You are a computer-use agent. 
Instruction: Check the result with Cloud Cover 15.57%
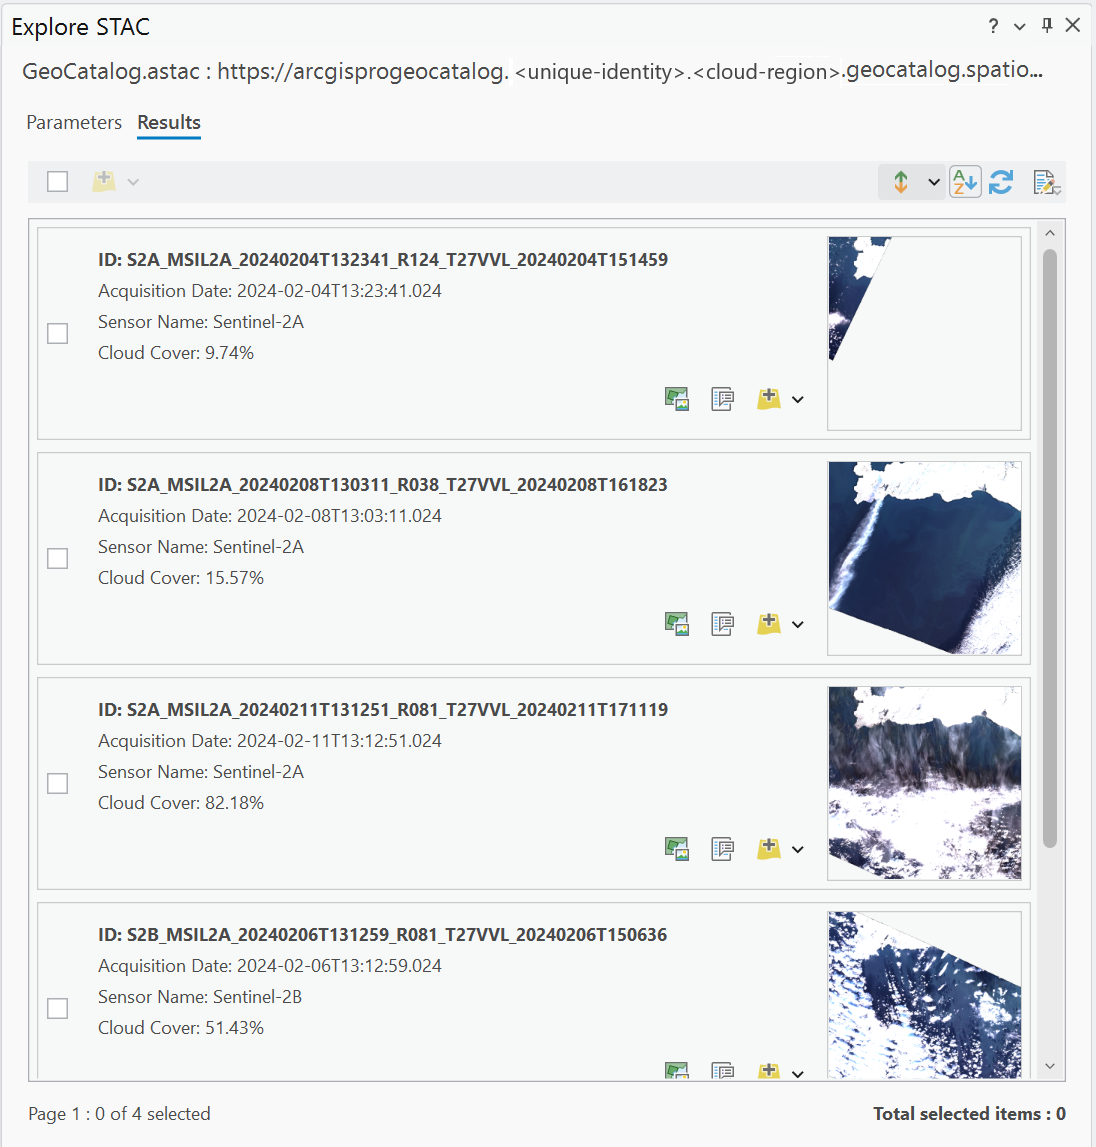[x=57, y=559]
